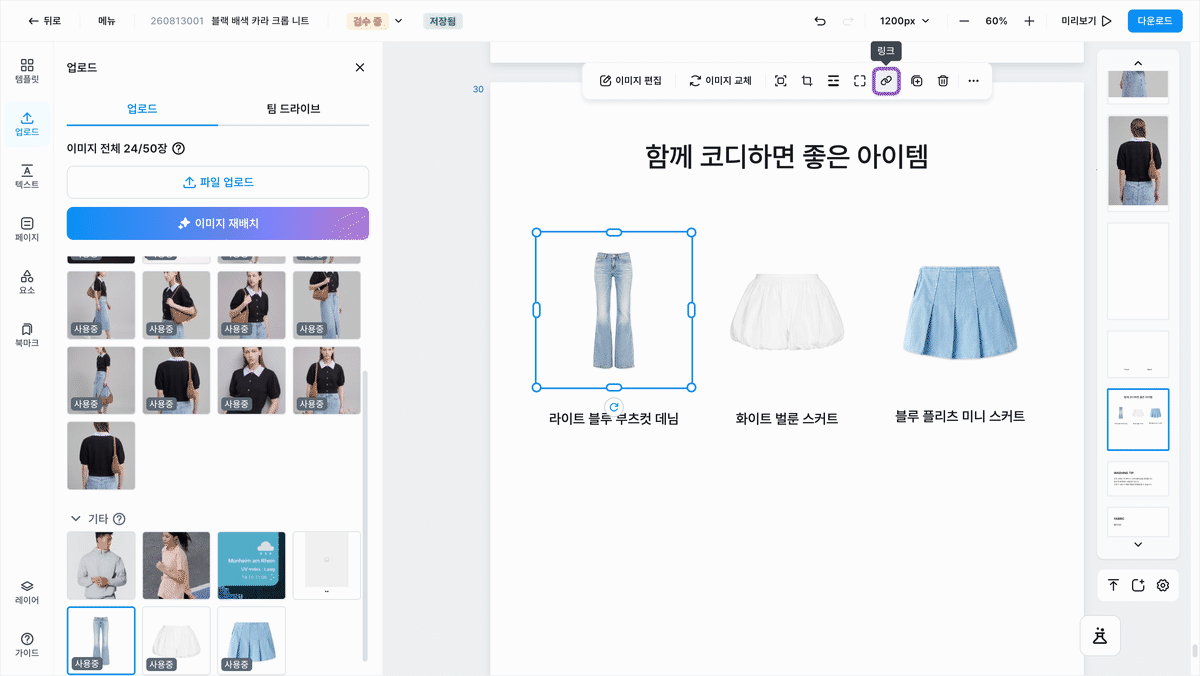Click the upload panel vertical scrollbar
Viewport: 1200px width, 676px height.
365,516
